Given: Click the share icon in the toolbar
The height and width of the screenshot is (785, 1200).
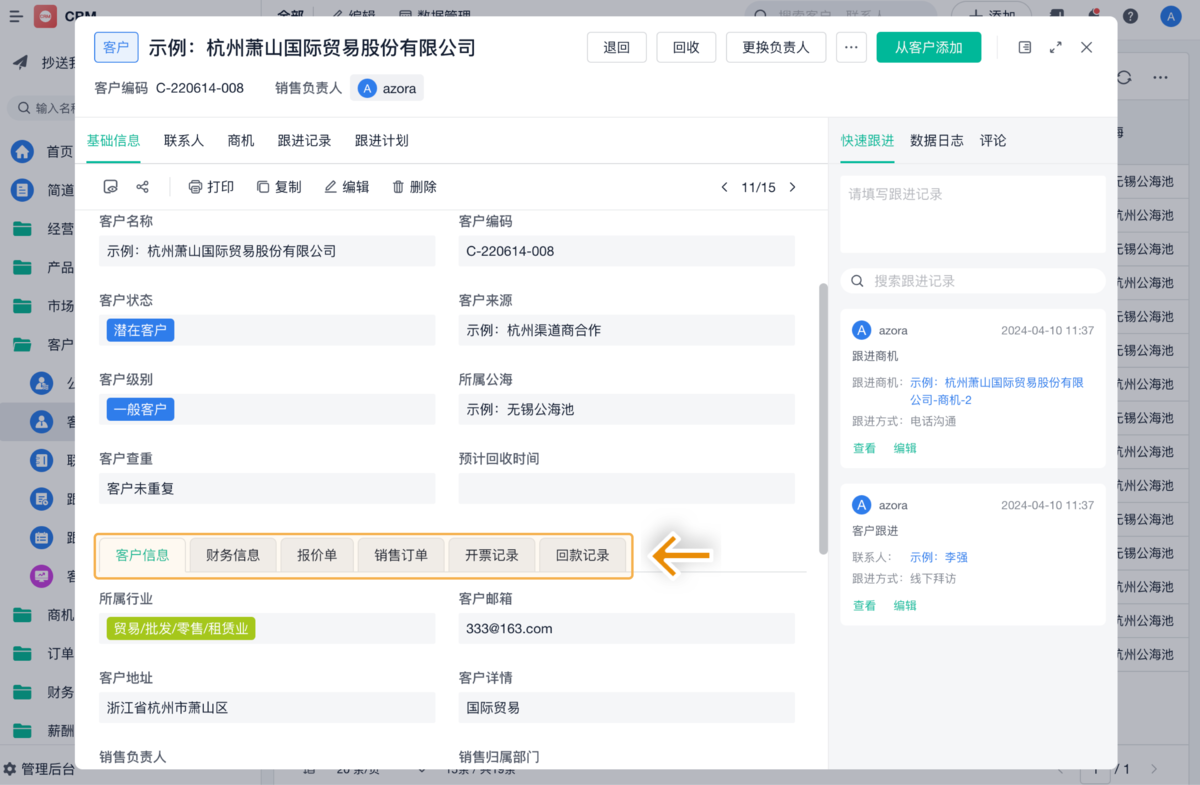Looking at the screenshot, I should [x=142, y=187].
